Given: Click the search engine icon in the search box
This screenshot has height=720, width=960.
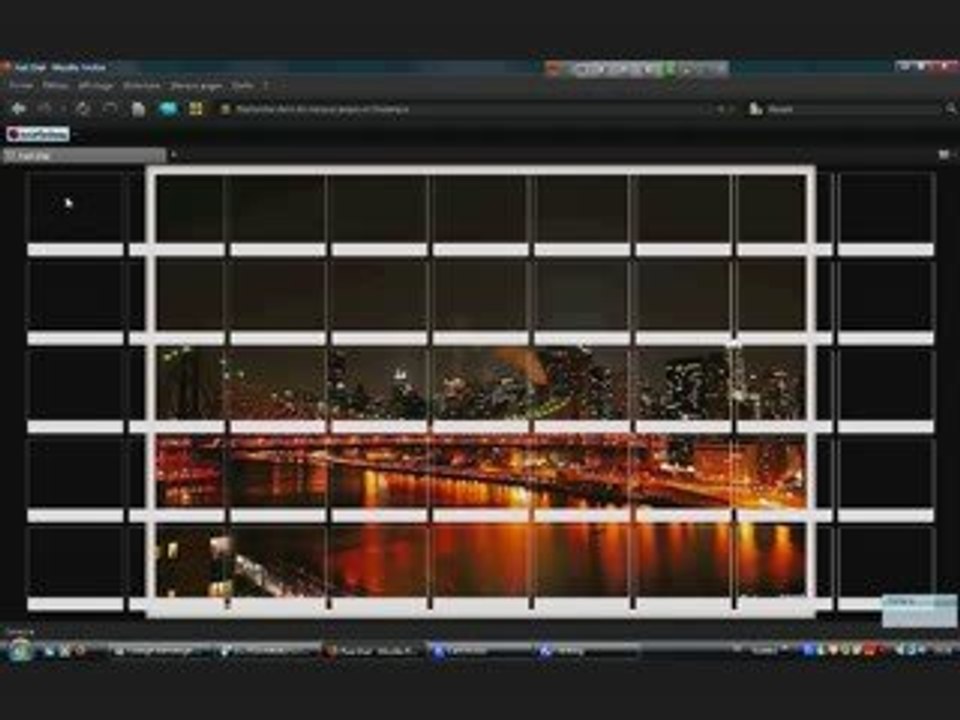Looking at the screenshot, I should pos(756,109).
